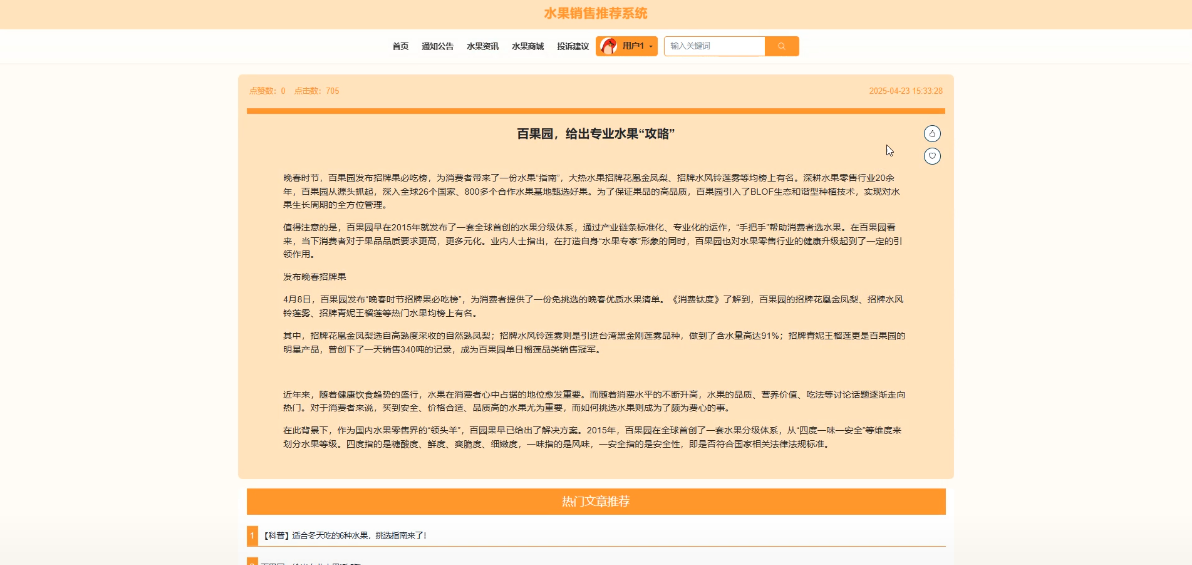Image resolution: width=1192 pixels, height=565 pixels.
Task: Click the timestamp 2025-04-23 15:33:28
Action: click(906, 91)
